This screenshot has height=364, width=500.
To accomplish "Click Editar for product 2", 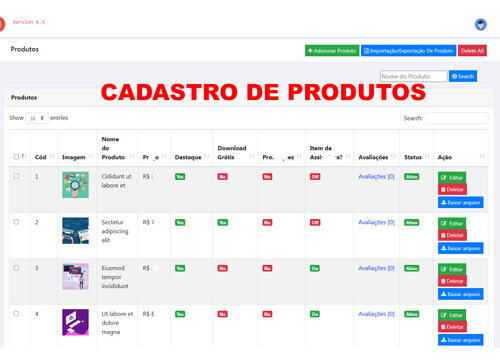I will click(452, 223).
